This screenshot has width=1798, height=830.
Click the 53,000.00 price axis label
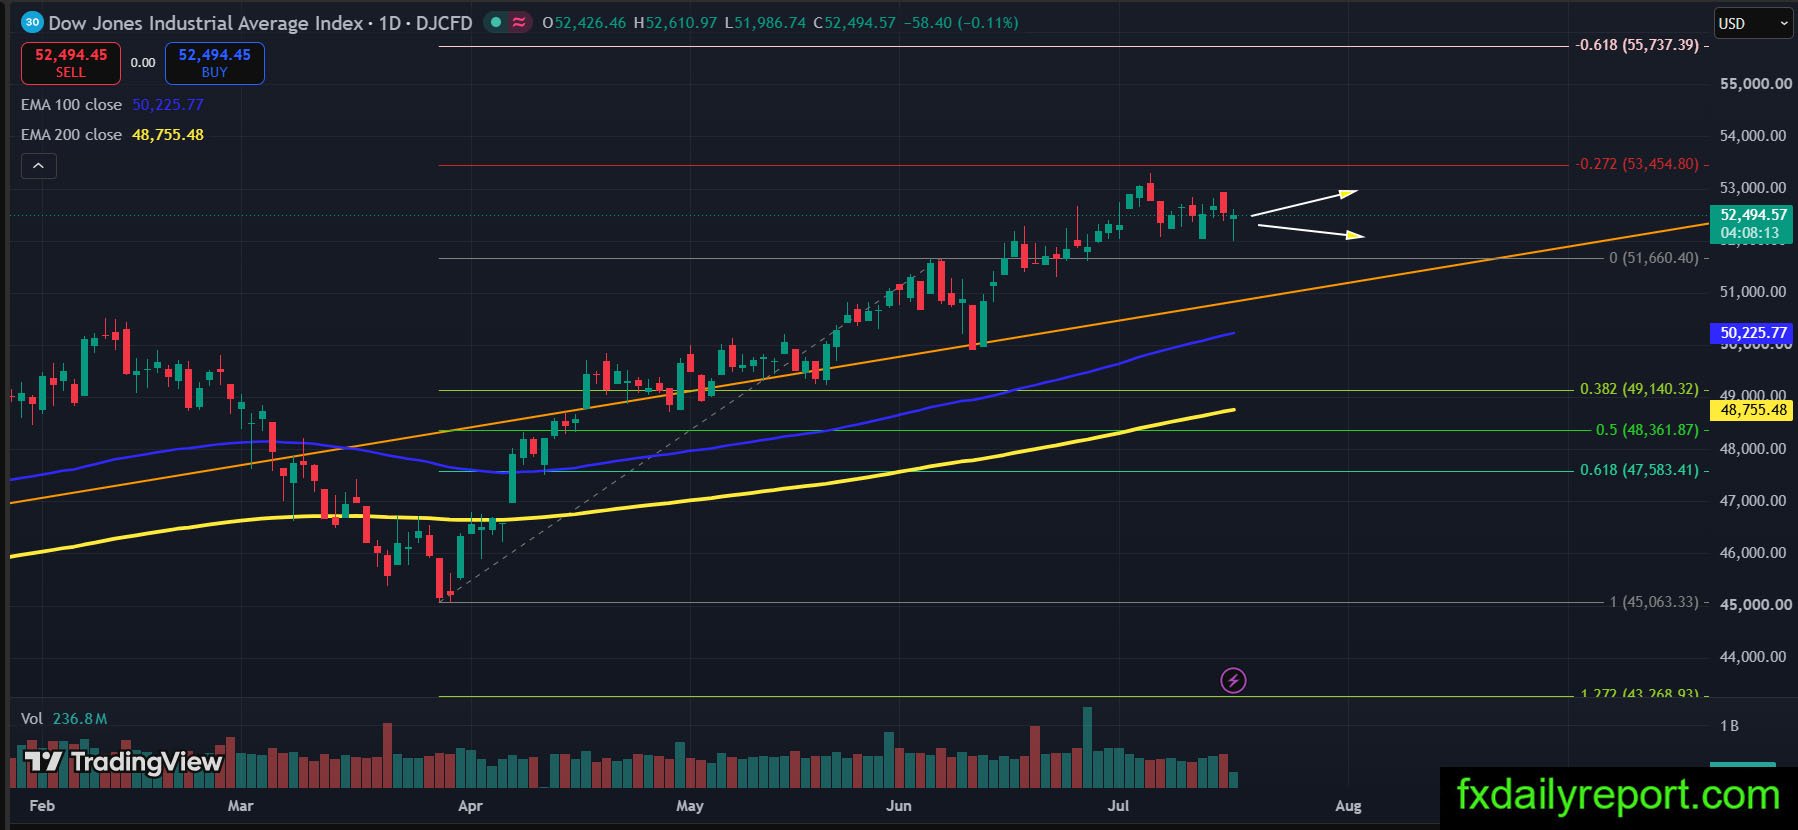tap(1755, 188)
